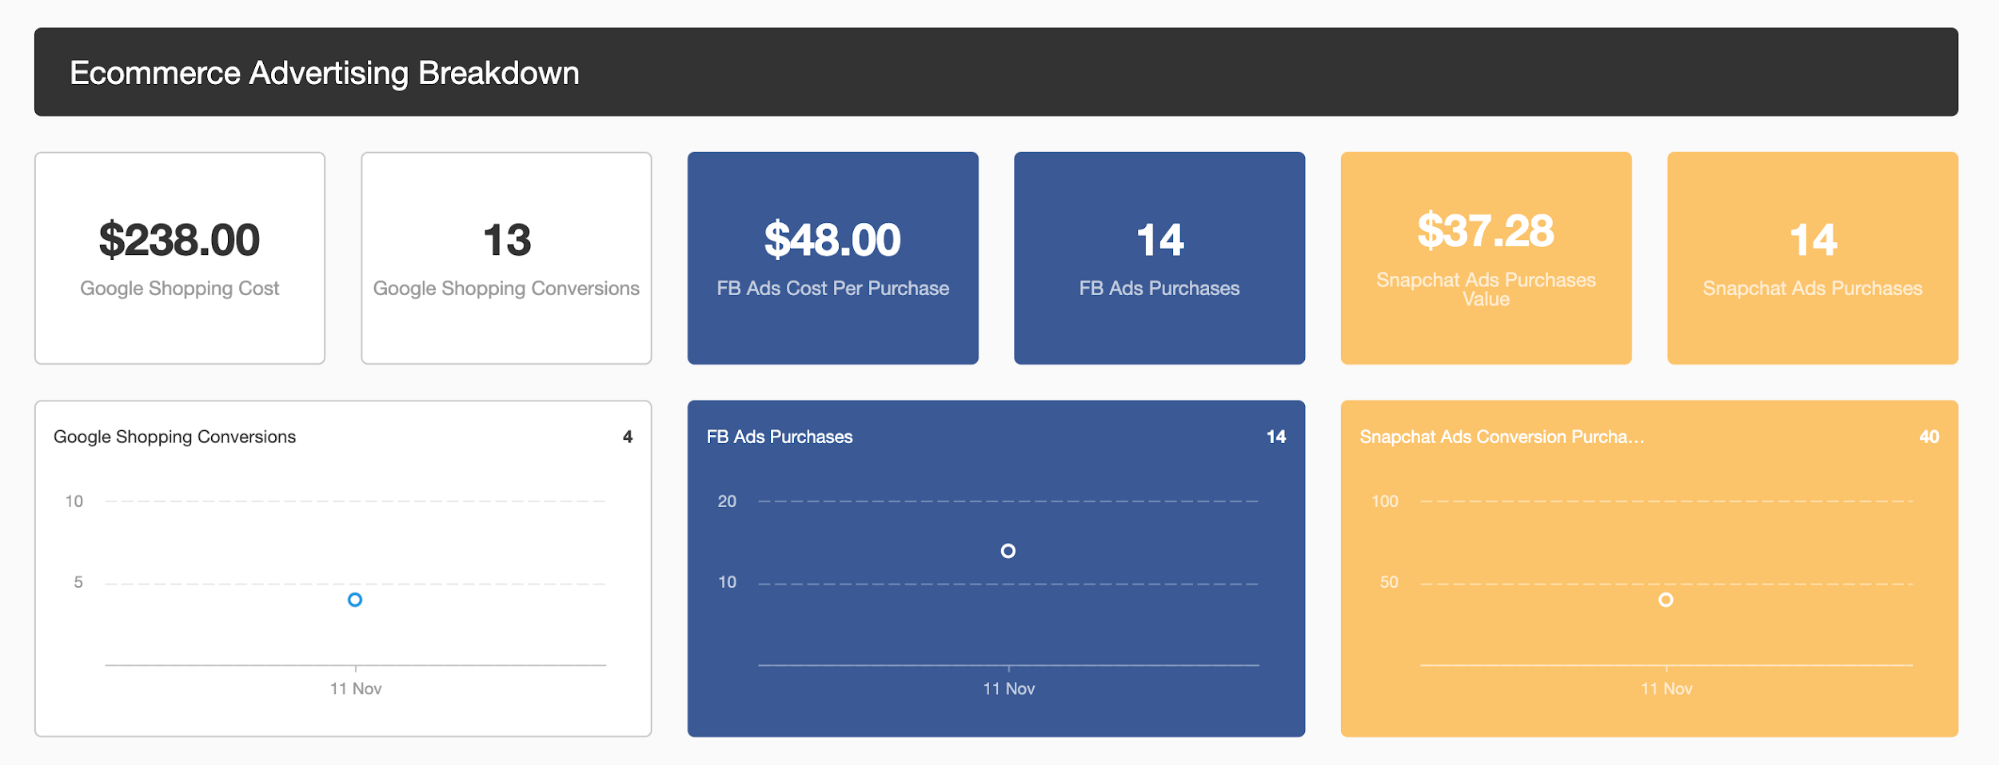Select the $48.00 FB Ads cost value
Viewport: 1999px width, 766px height.
point(833,240)
